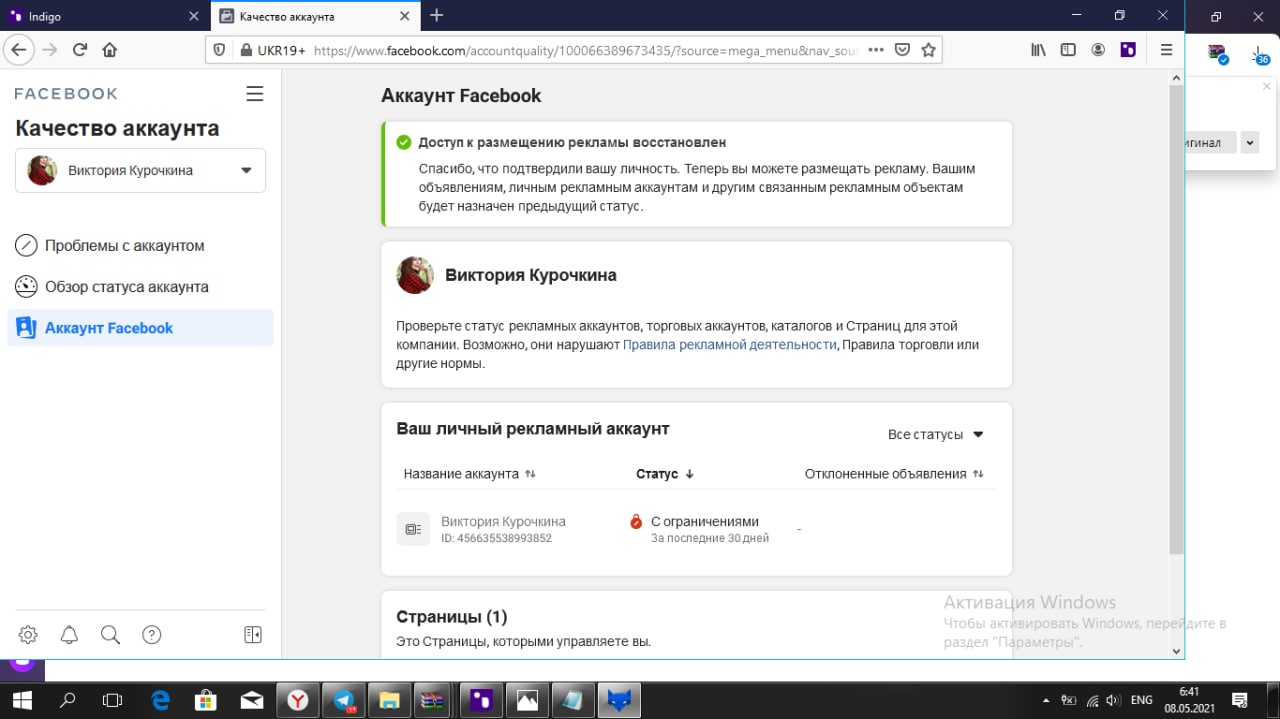Image resolution: width=1280 pixels, height=719 pixels.
Task: Close the popup in background window
Action: (x=1267, y=88)
